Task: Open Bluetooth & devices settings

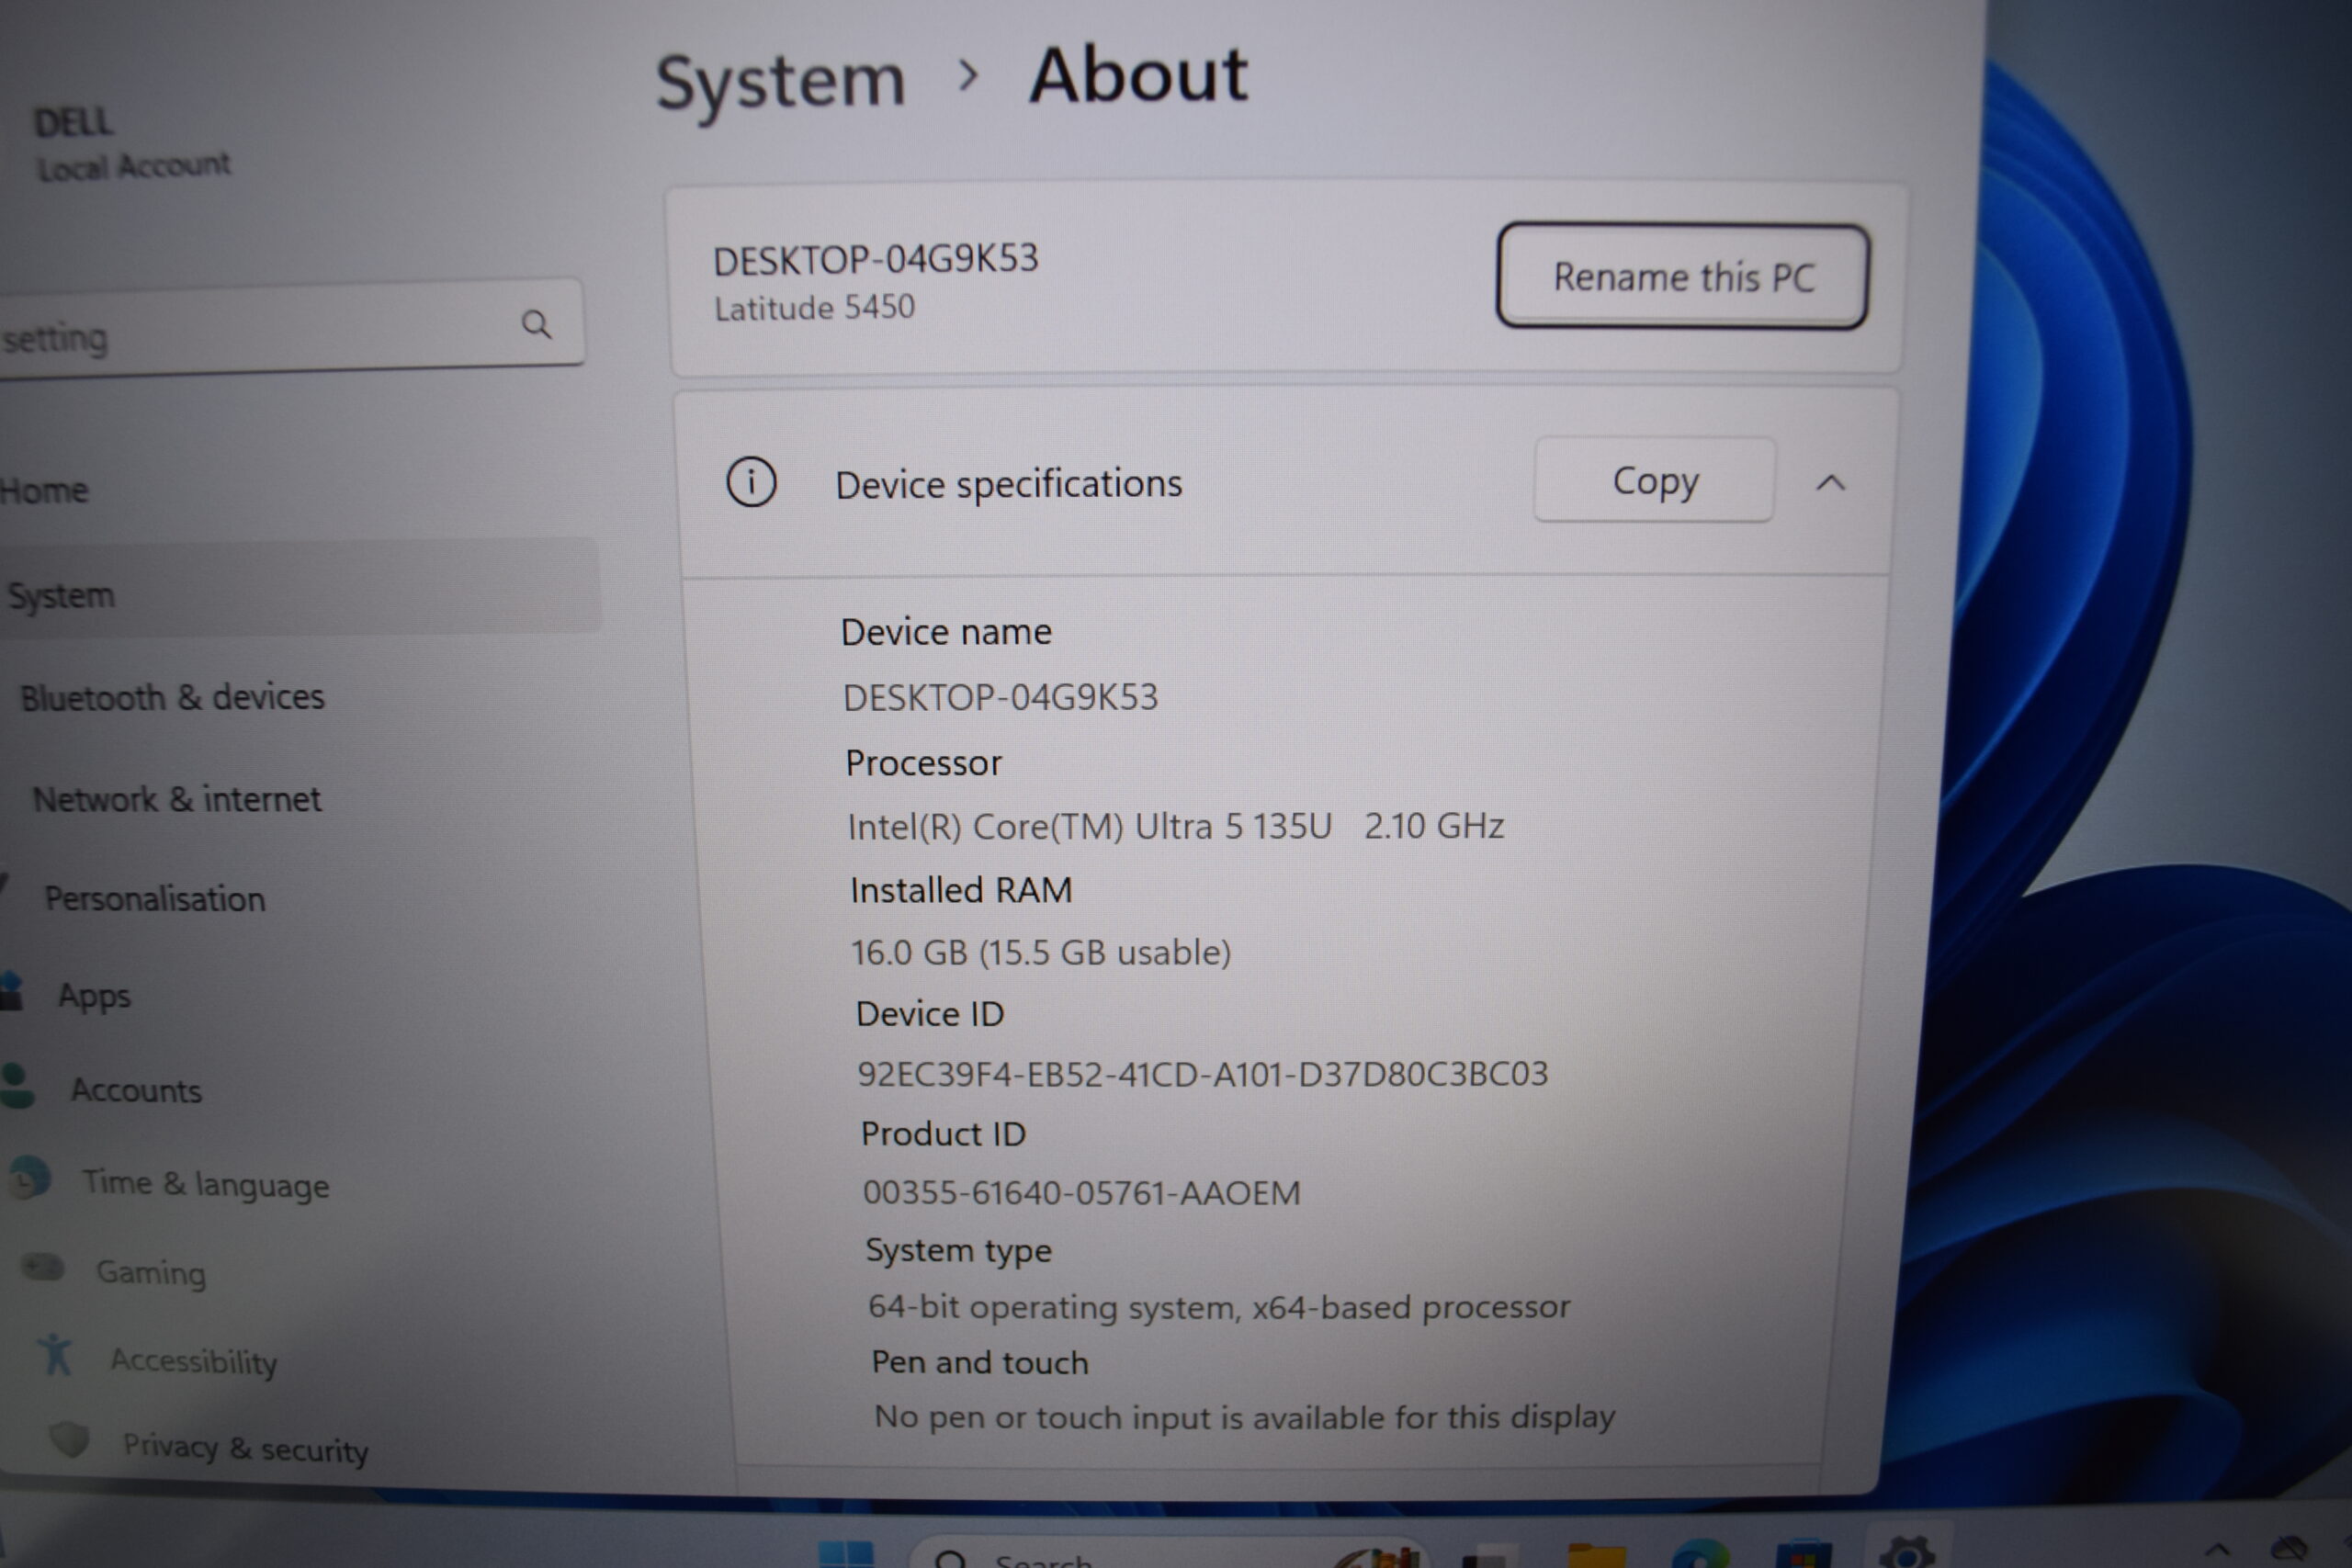Action: pos(173,697)
